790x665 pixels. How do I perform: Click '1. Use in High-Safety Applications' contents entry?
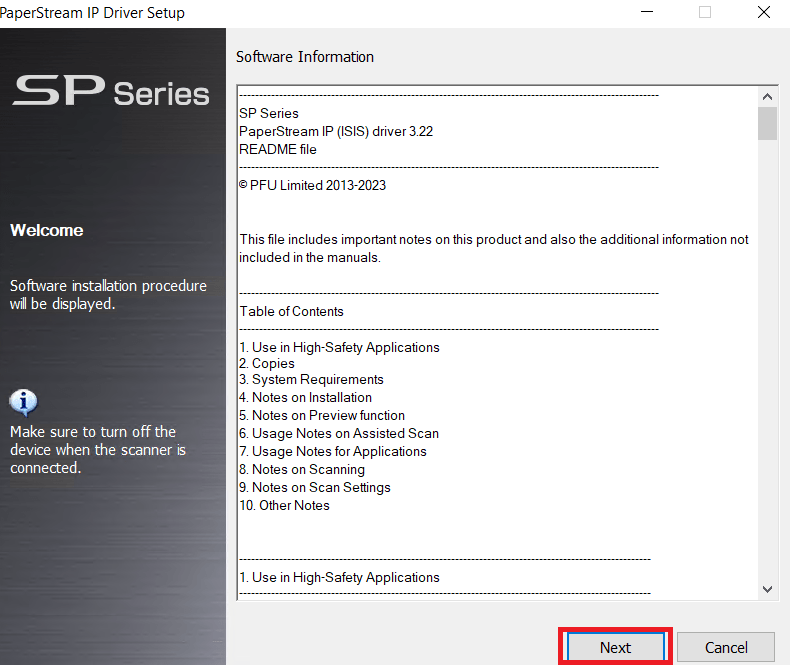click(339, 347)
